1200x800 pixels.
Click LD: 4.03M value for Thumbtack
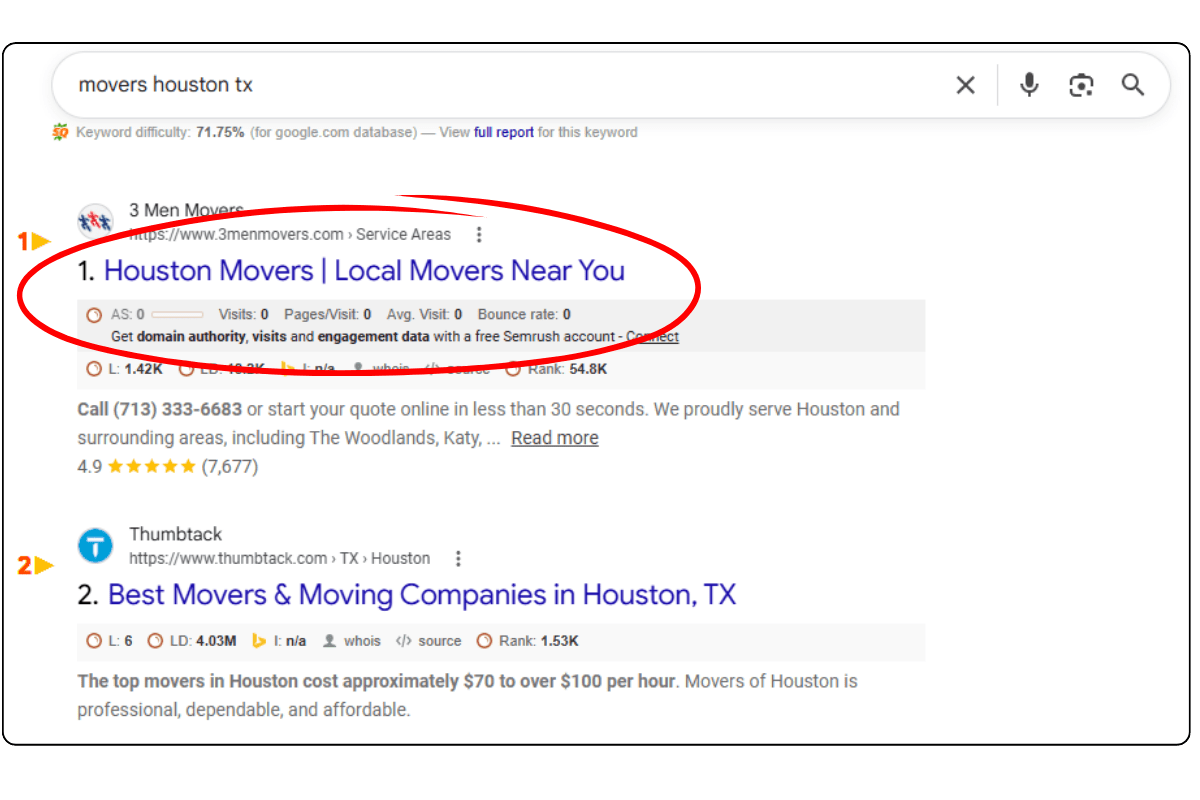click(x=202, y=641)
